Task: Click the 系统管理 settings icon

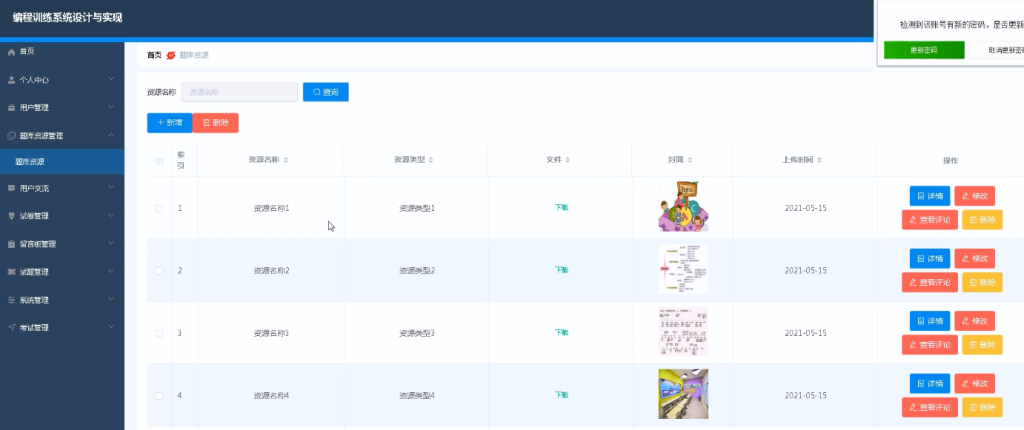Action: 11,301
